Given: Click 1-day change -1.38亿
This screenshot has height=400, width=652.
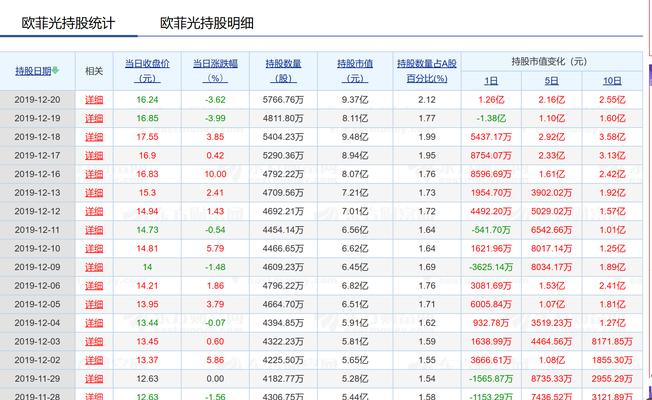Looking at the screenshot, I should (491, 119).
